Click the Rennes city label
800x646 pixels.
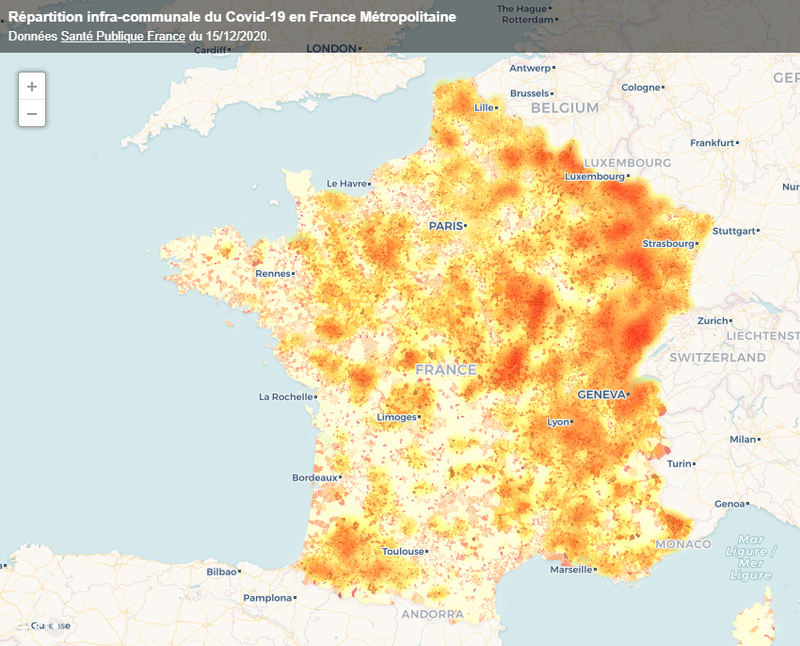pyautogui.click(x=273, y=274)
